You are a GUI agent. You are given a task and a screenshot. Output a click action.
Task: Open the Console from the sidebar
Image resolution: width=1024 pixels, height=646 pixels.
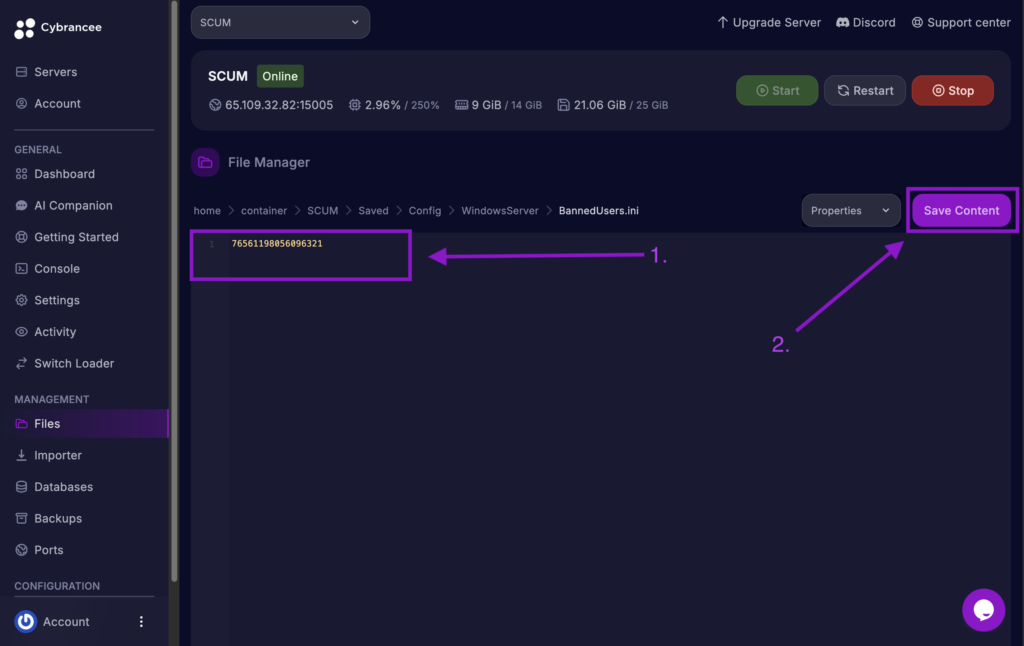coord(58,268)
